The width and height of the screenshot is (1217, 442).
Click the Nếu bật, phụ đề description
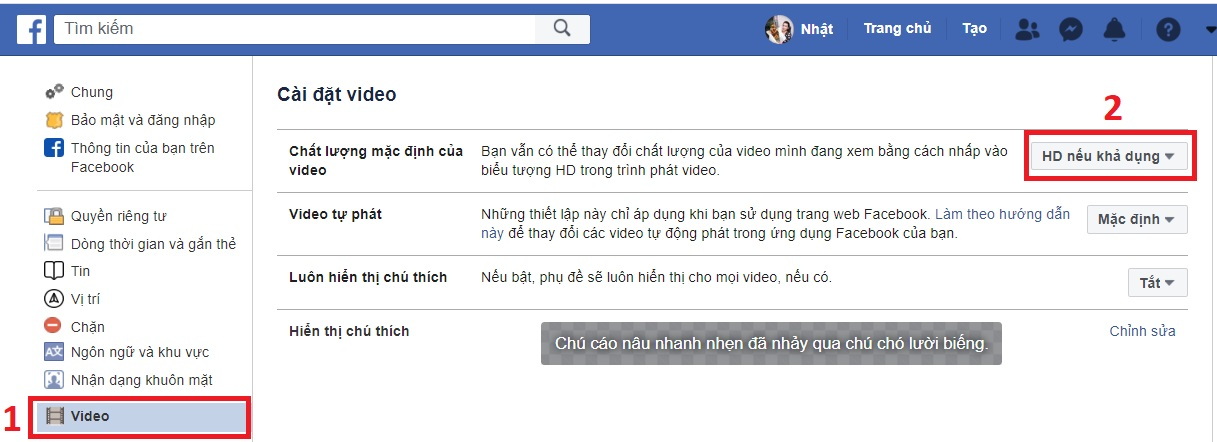pyautogui.click(x=656, y=277)
